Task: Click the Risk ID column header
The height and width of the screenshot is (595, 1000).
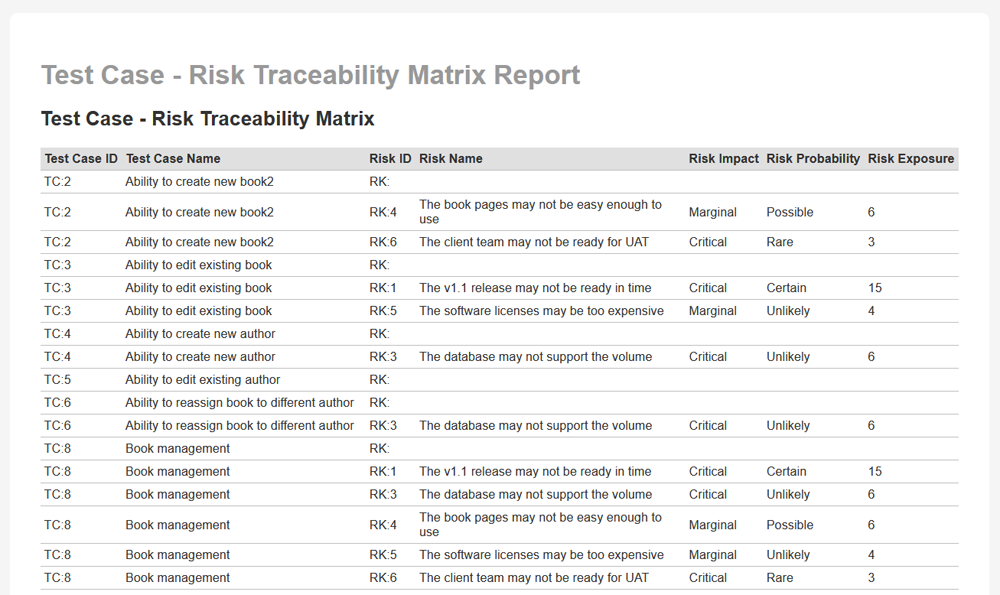Action: pos(390,158)
